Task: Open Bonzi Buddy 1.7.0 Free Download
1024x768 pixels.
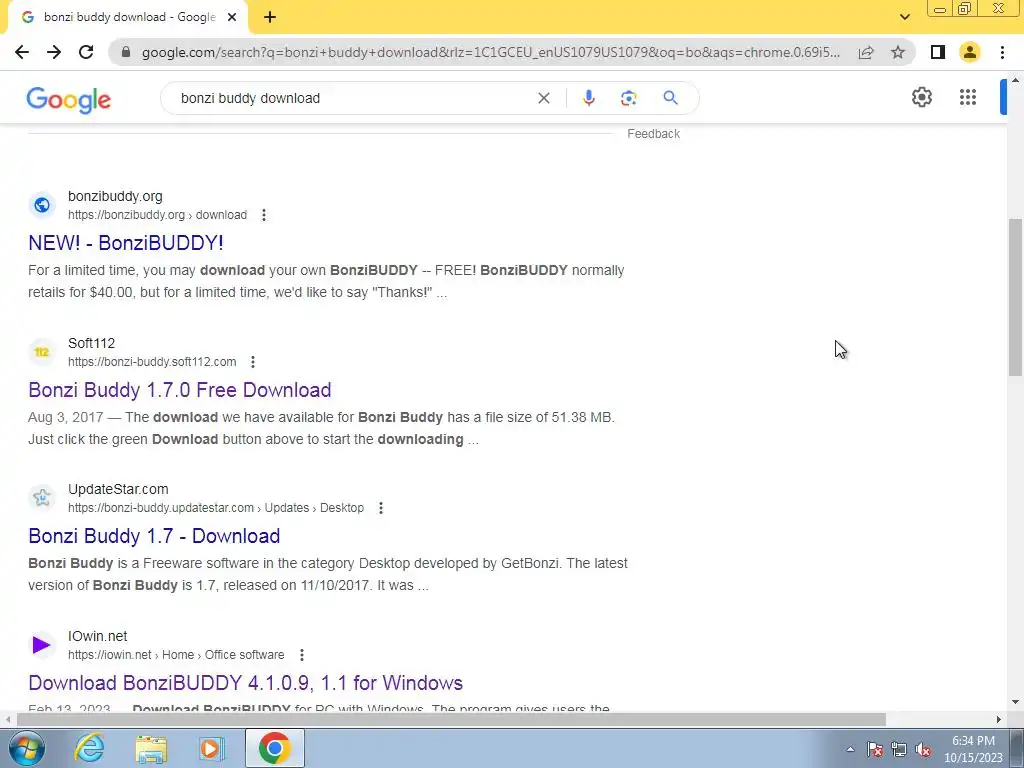Action: (180, 390)
